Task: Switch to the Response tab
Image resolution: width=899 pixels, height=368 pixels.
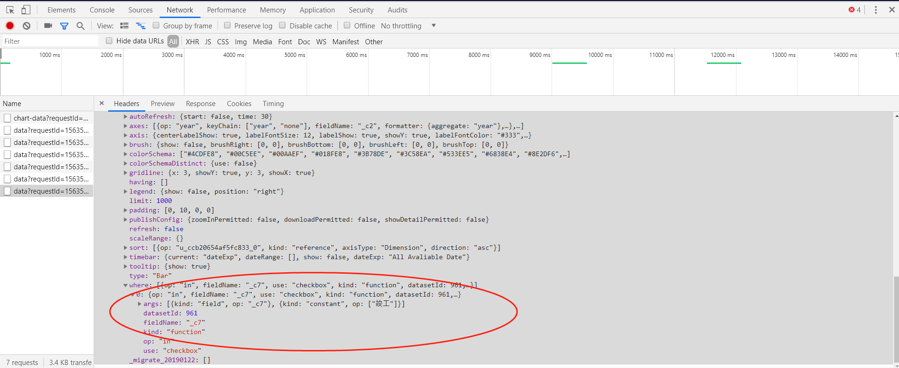Action: [x=201, y=104]
